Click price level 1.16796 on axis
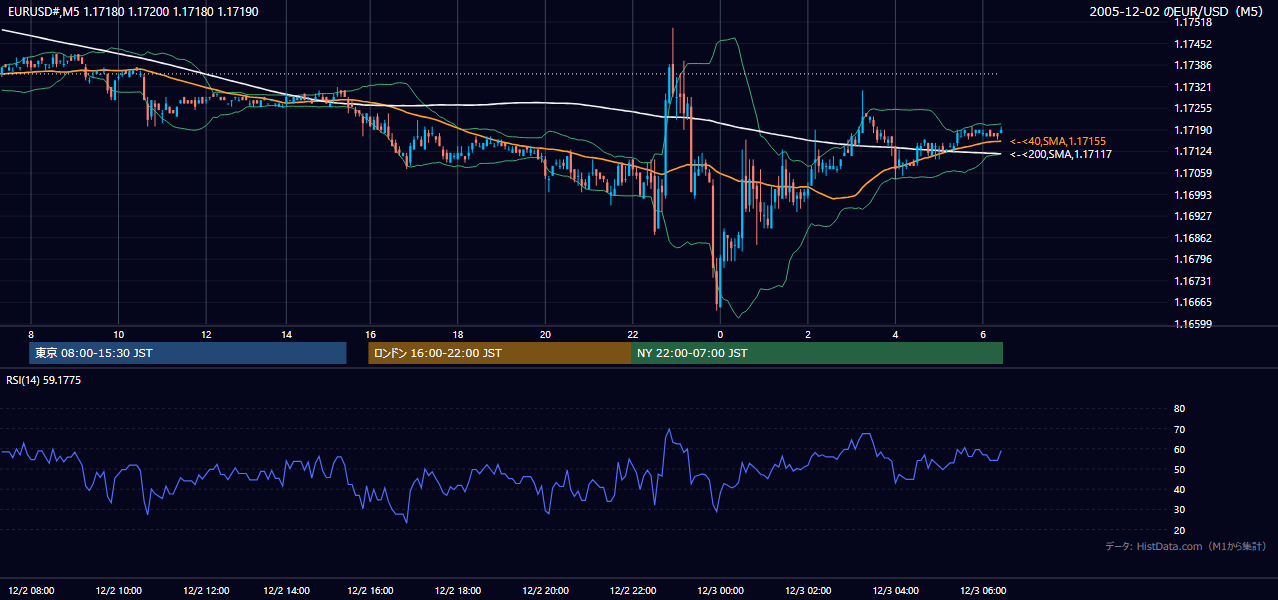Image resolution: width=1278 pixels, height=600 pixels. [1192, 259]
